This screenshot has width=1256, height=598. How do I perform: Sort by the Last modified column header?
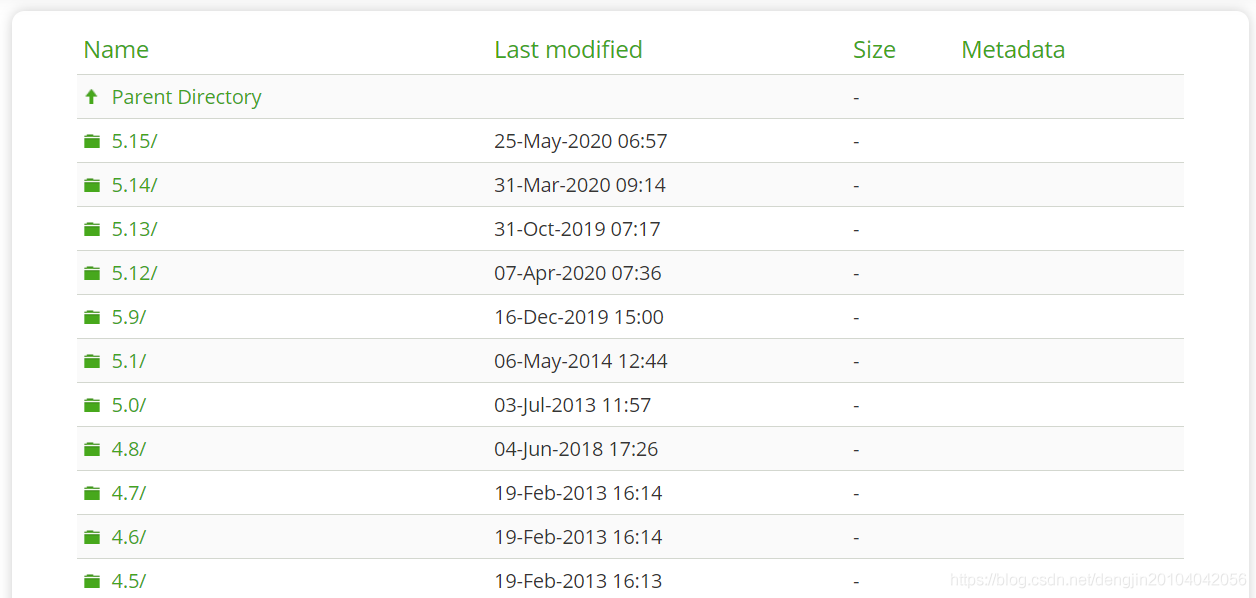tap(568, 50)
